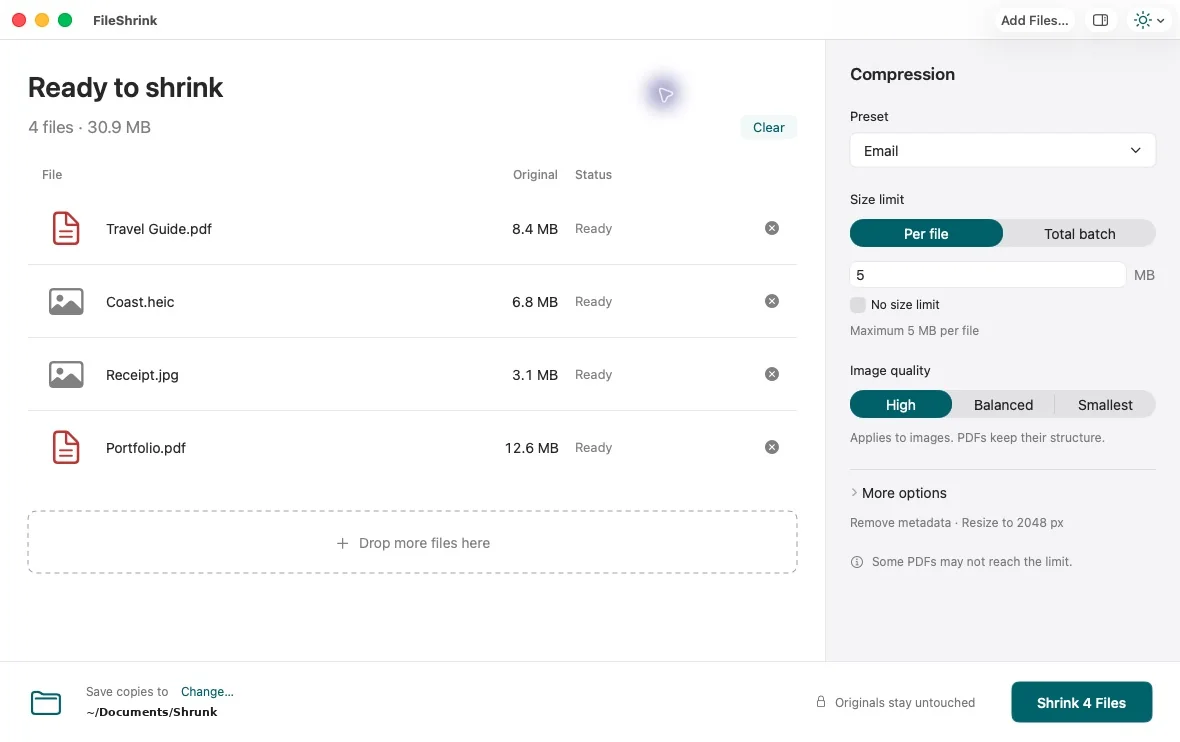The width and height of the screenshot is (1180, 742).
Task: Click the 8.4 MB size value
Action: [x=535, y=229]
